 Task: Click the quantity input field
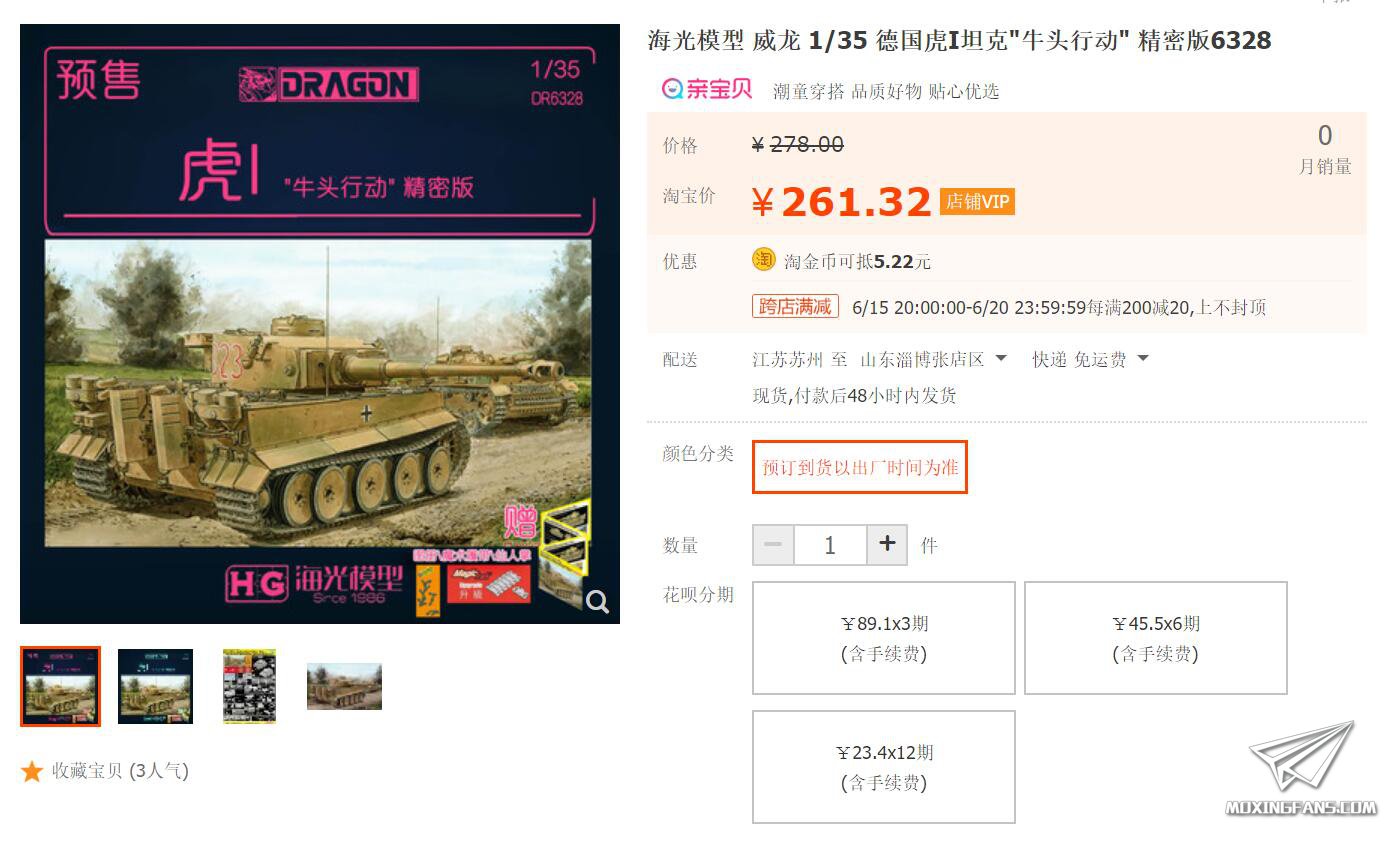pyautogui.click(x=830, y=545)
